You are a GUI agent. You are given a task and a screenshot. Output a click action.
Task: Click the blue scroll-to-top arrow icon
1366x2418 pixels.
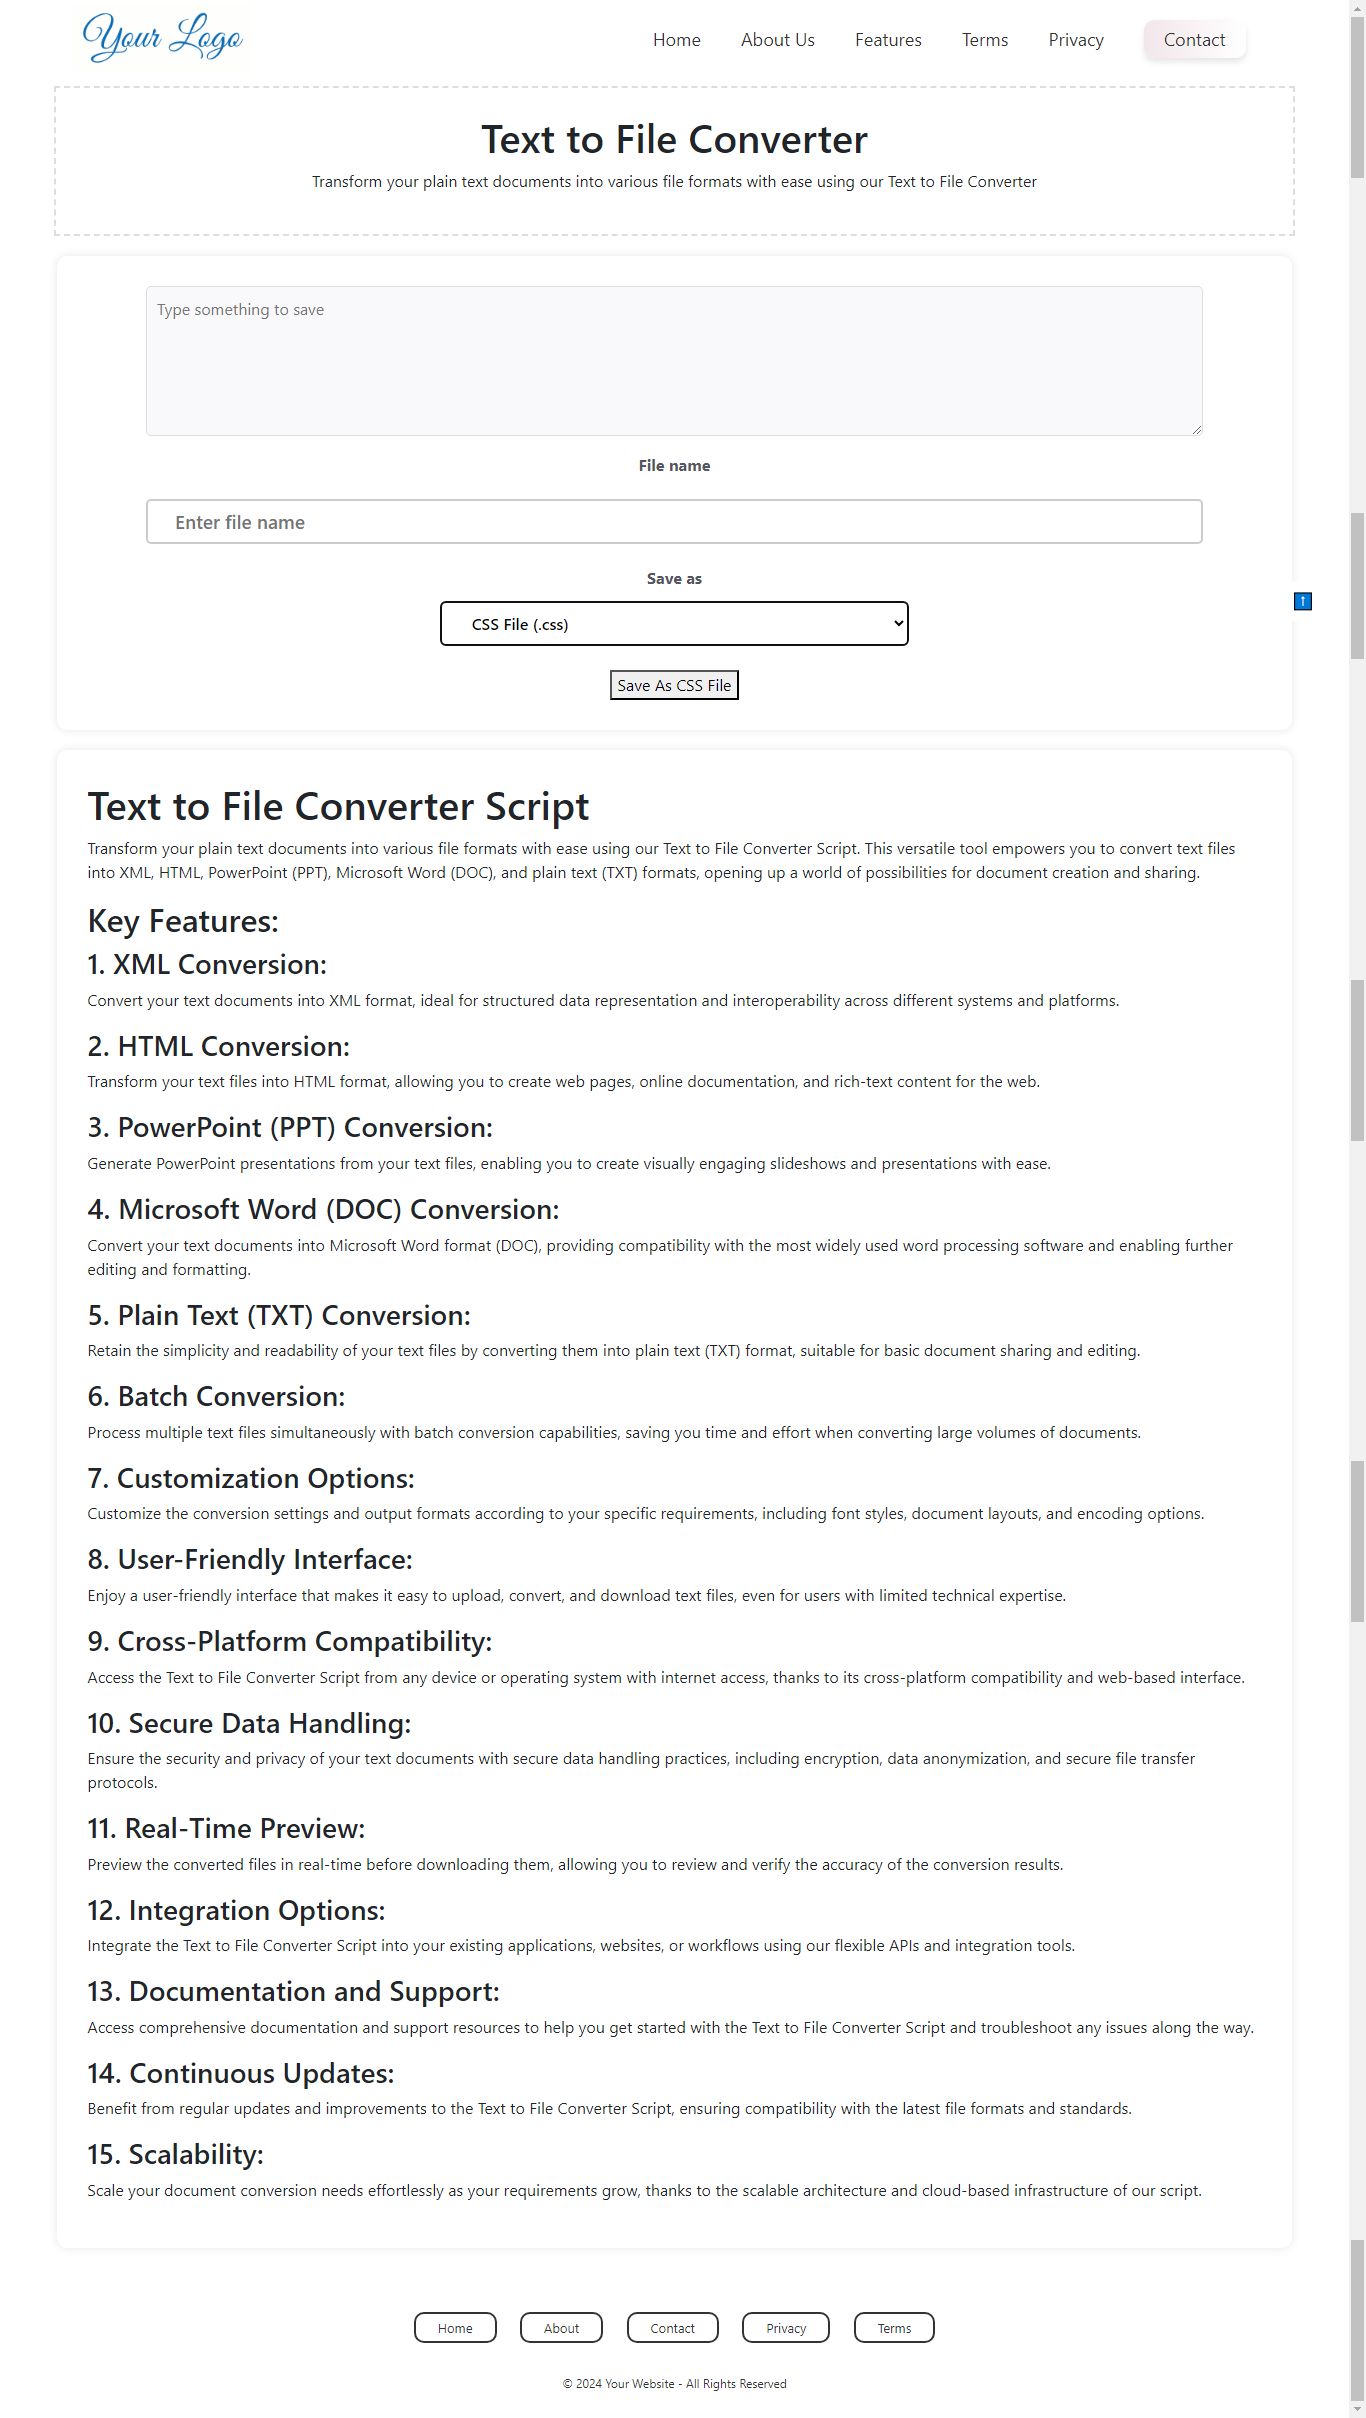[1302, 601]
